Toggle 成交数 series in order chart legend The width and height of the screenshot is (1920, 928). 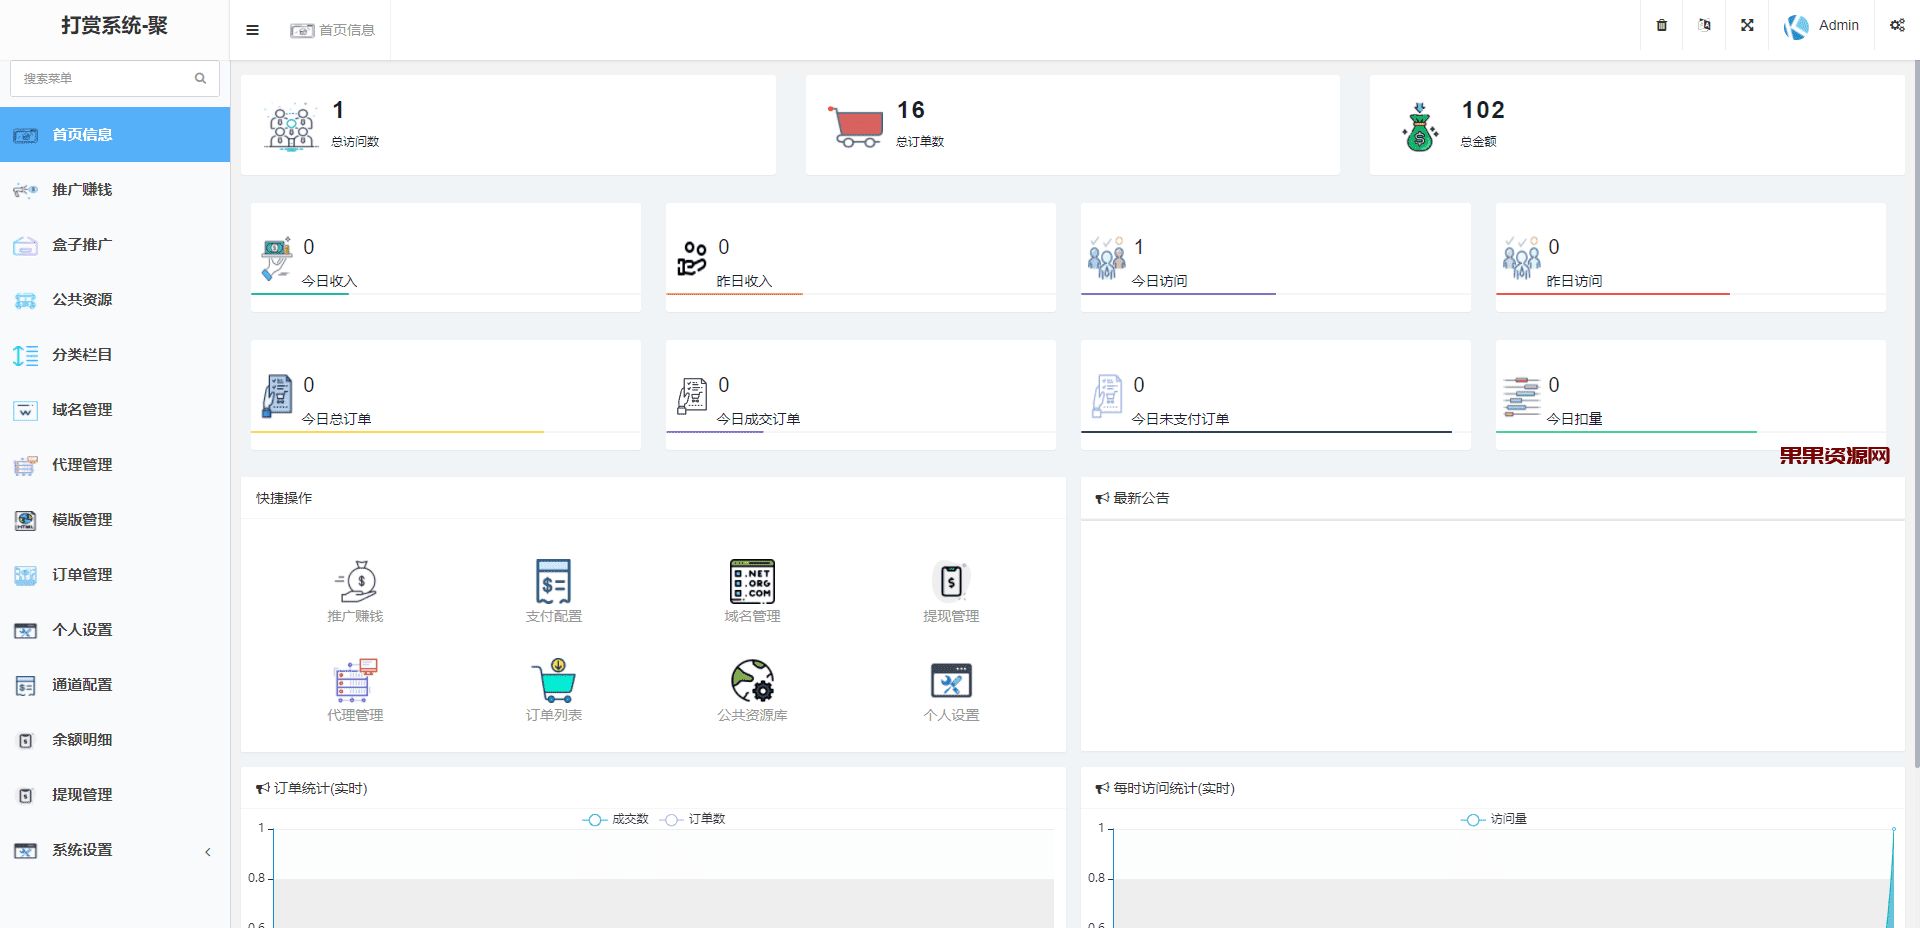(x=616, y=819)
